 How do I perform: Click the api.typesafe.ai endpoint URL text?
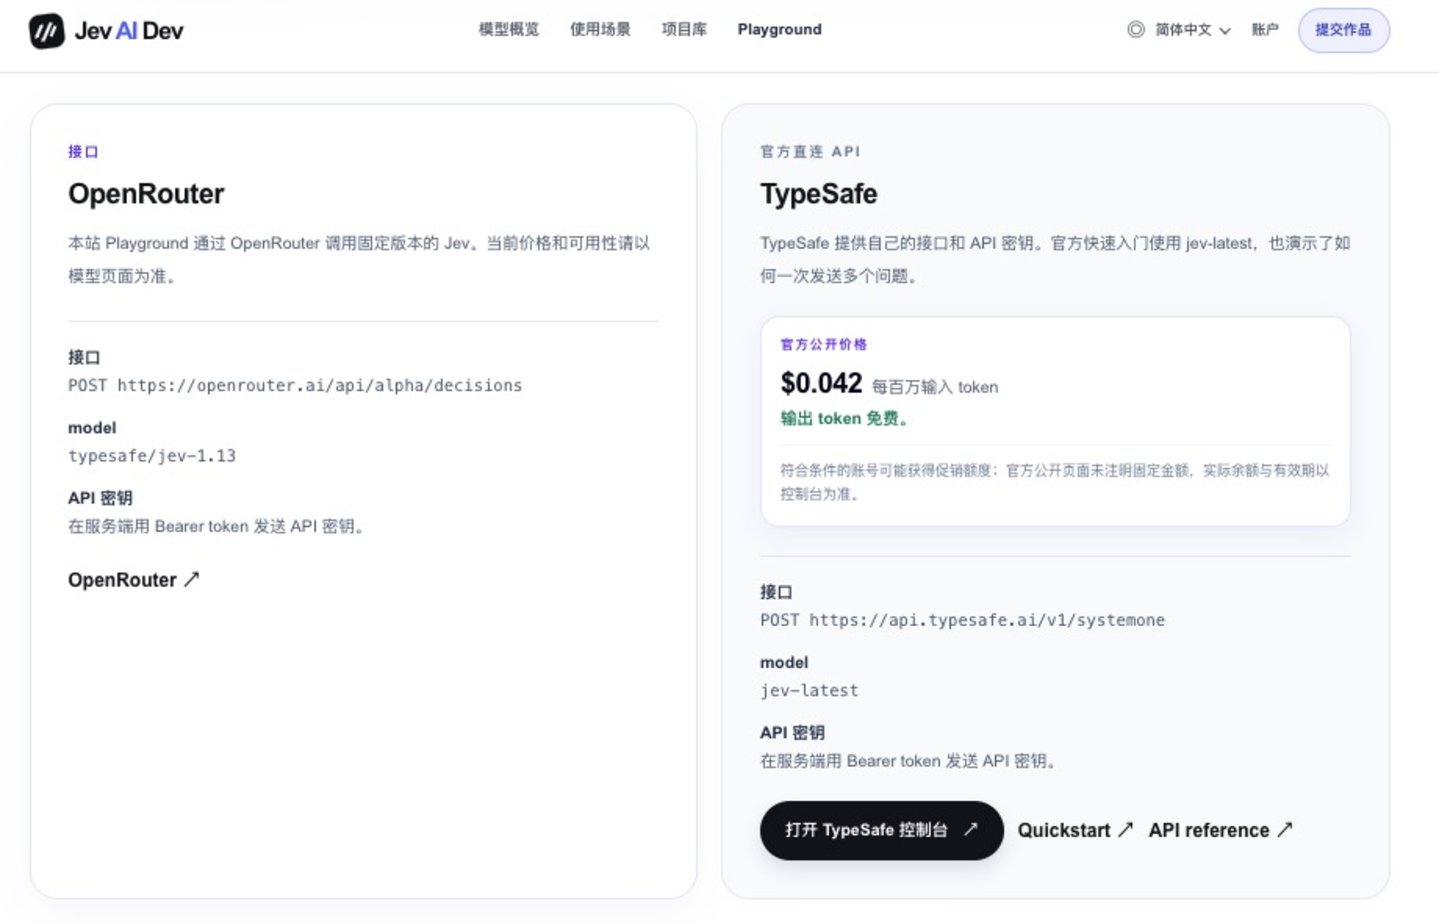pos(987,620)
